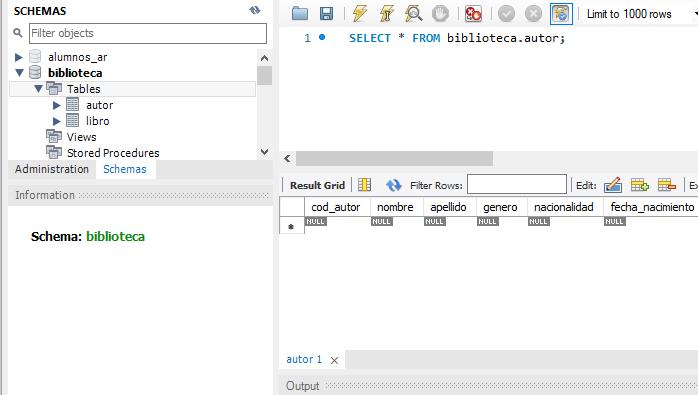
Task: Stop query execution hand icon
Action: tap(440, 14)
